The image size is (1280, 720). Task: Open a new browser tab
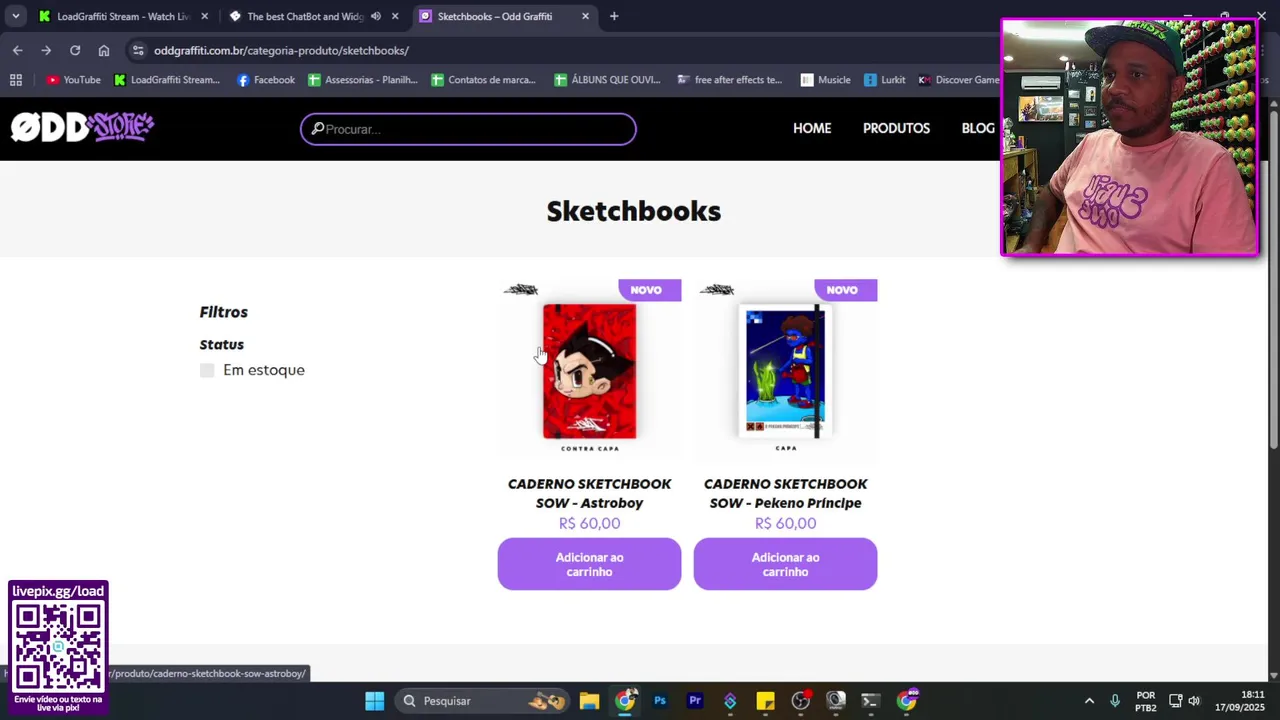[x=614, y=16]
